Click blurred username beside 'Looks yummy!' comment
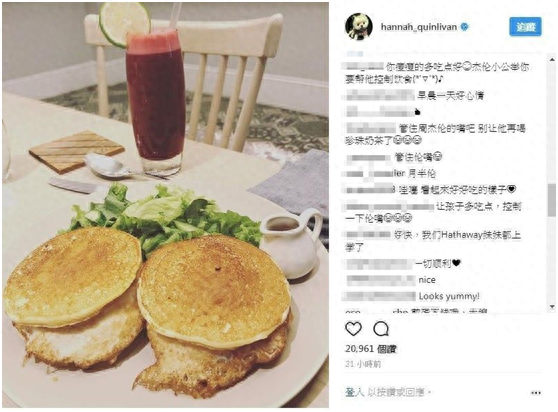This screenshot has height=412, width=558. tap(379, 296)
